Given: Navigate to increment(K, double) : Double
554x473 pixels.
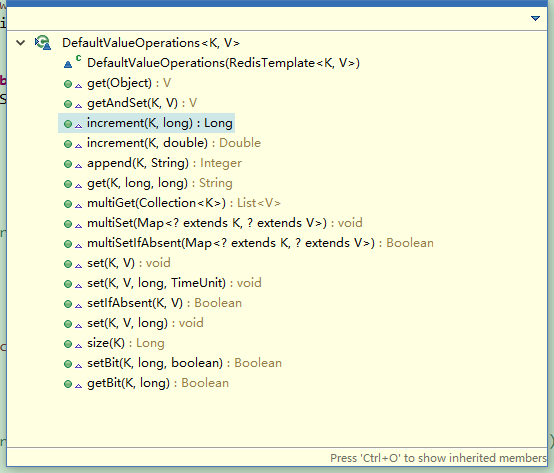Looking at the screenshot, I should [x=174, y=143].
